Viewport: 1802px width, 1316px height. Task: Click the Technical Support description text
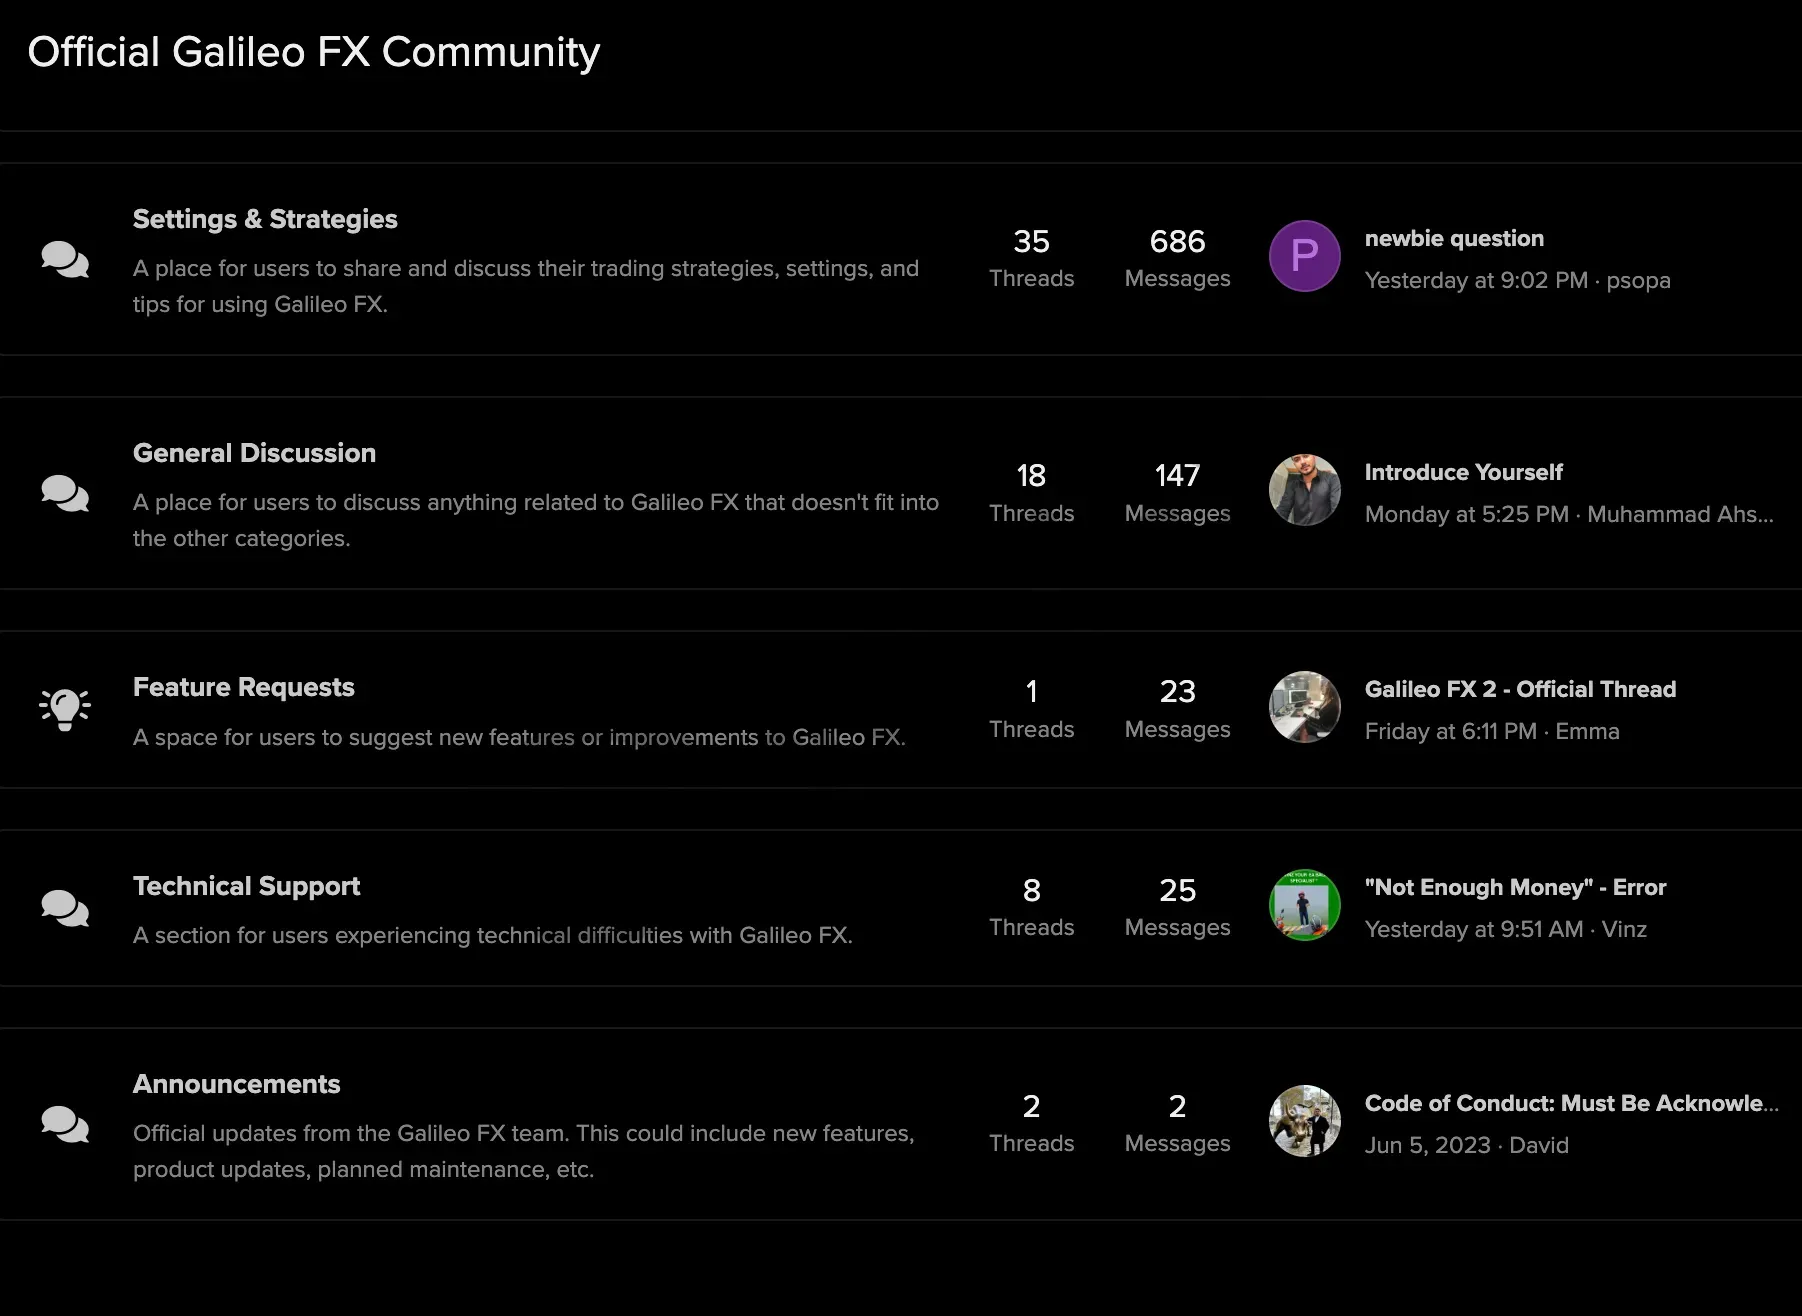pyautogui.click(x=493, y=935)
